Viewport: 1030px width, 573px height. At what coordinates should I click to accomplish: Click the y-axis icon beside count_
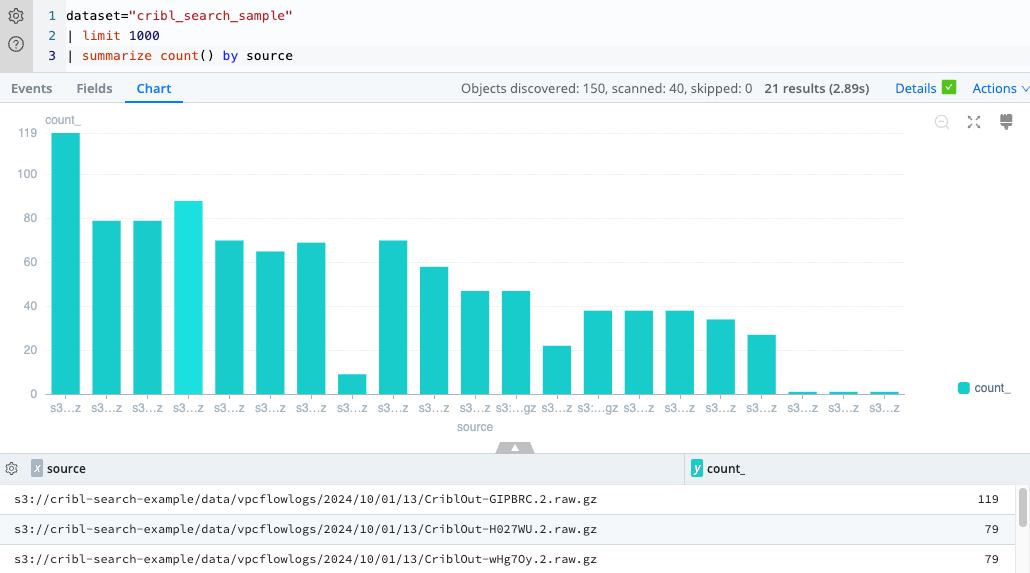697,468
